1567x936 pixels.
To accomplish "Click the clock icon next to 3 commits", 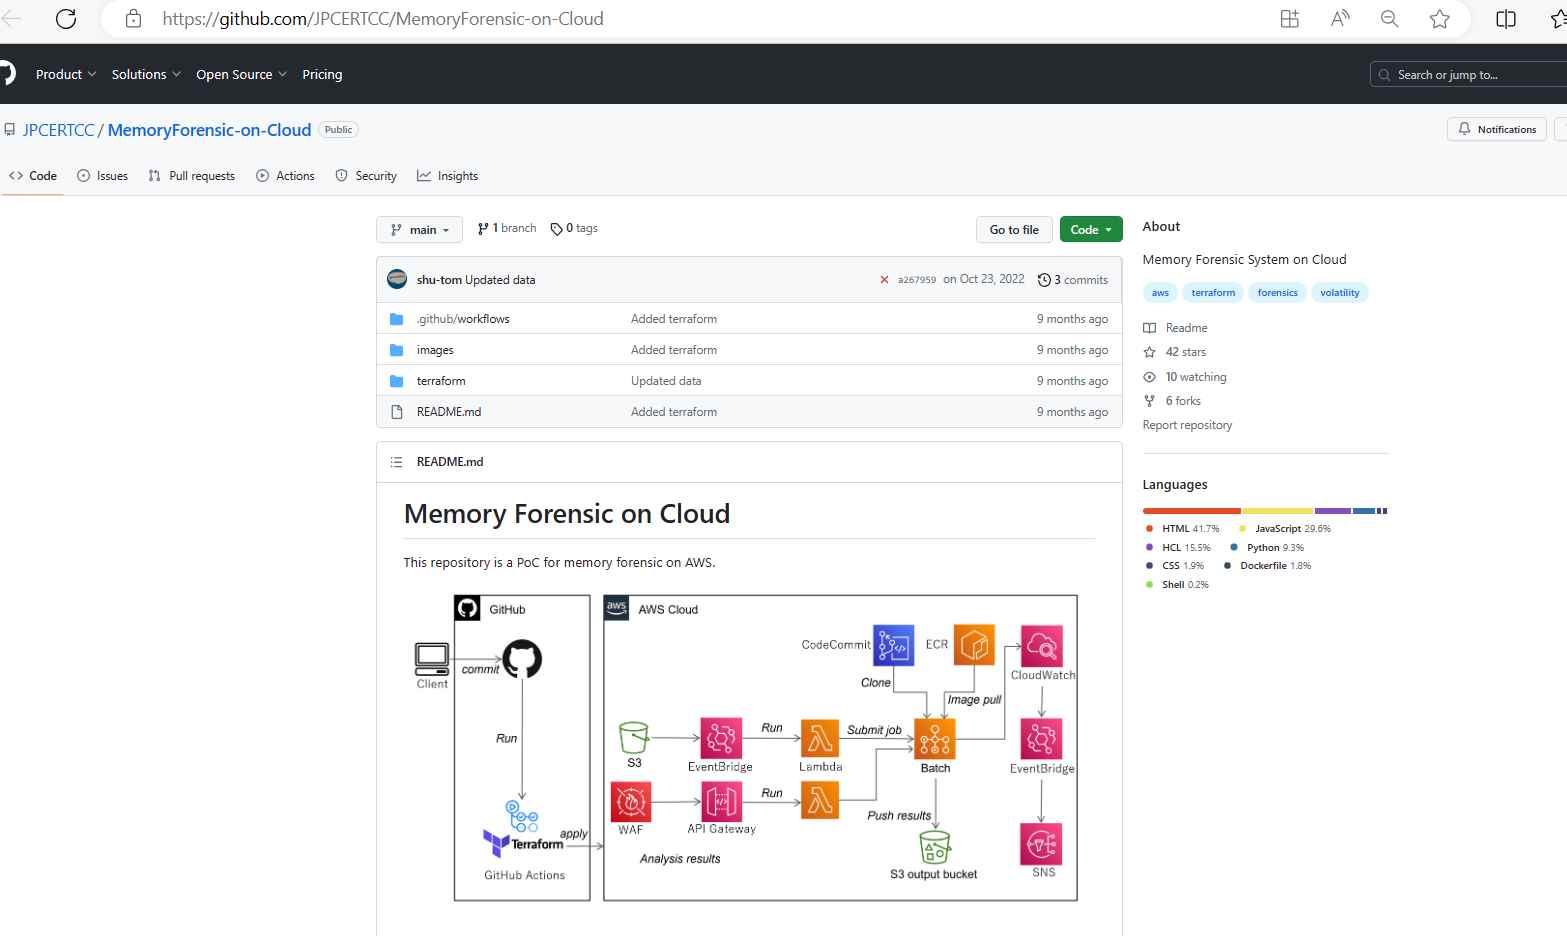I will [1044, 279].
